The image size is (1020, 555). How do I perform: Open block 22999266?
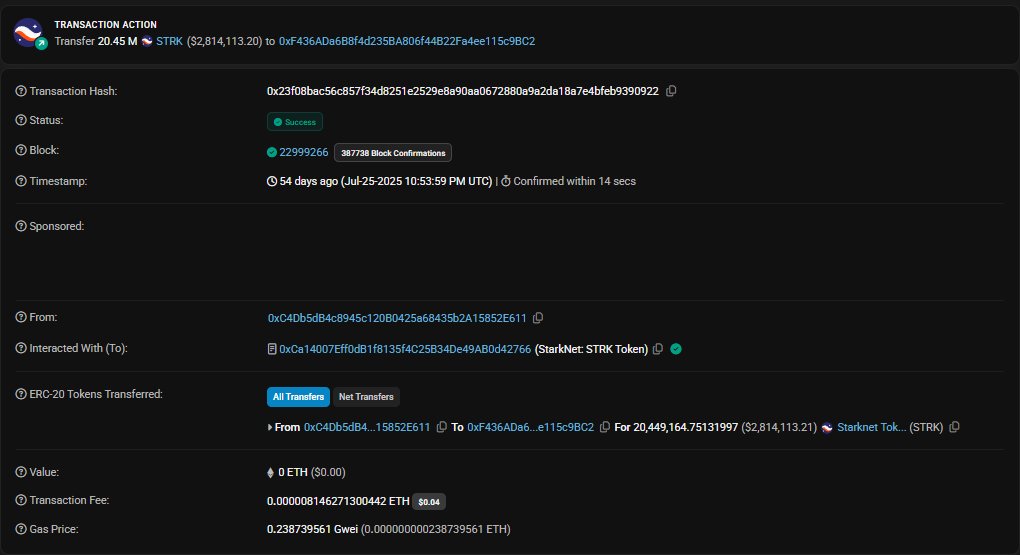[x=304, y=152]
